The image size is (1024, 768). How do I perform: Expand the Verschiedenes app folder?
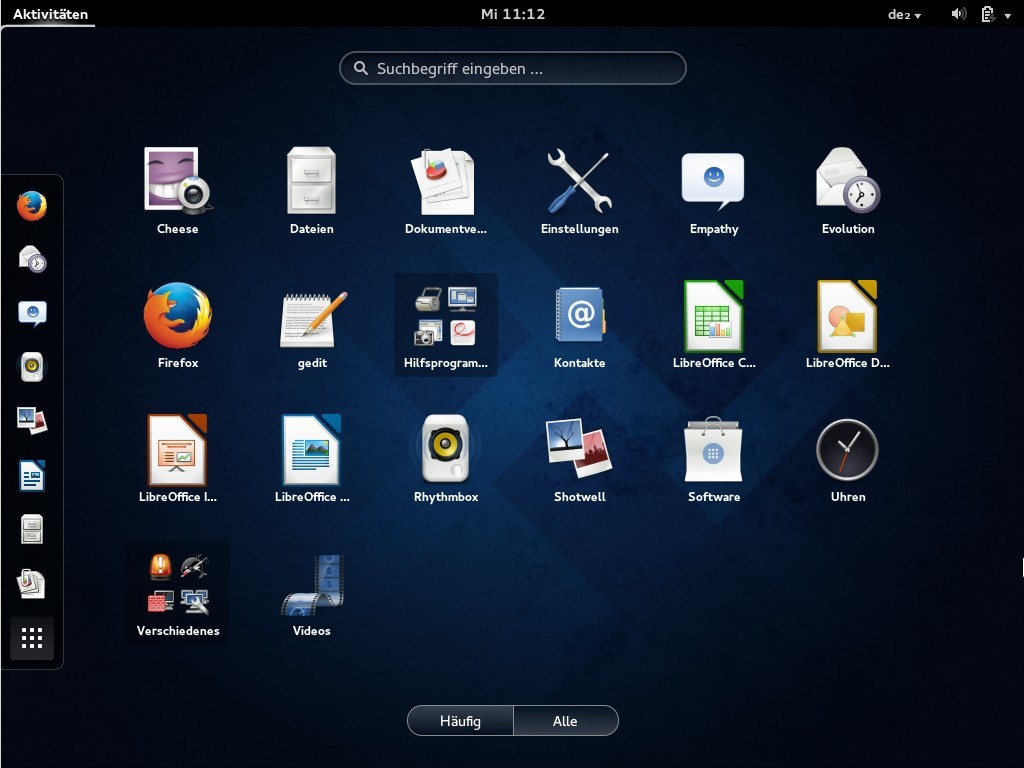pyautogui.click(x=178, y=593)
